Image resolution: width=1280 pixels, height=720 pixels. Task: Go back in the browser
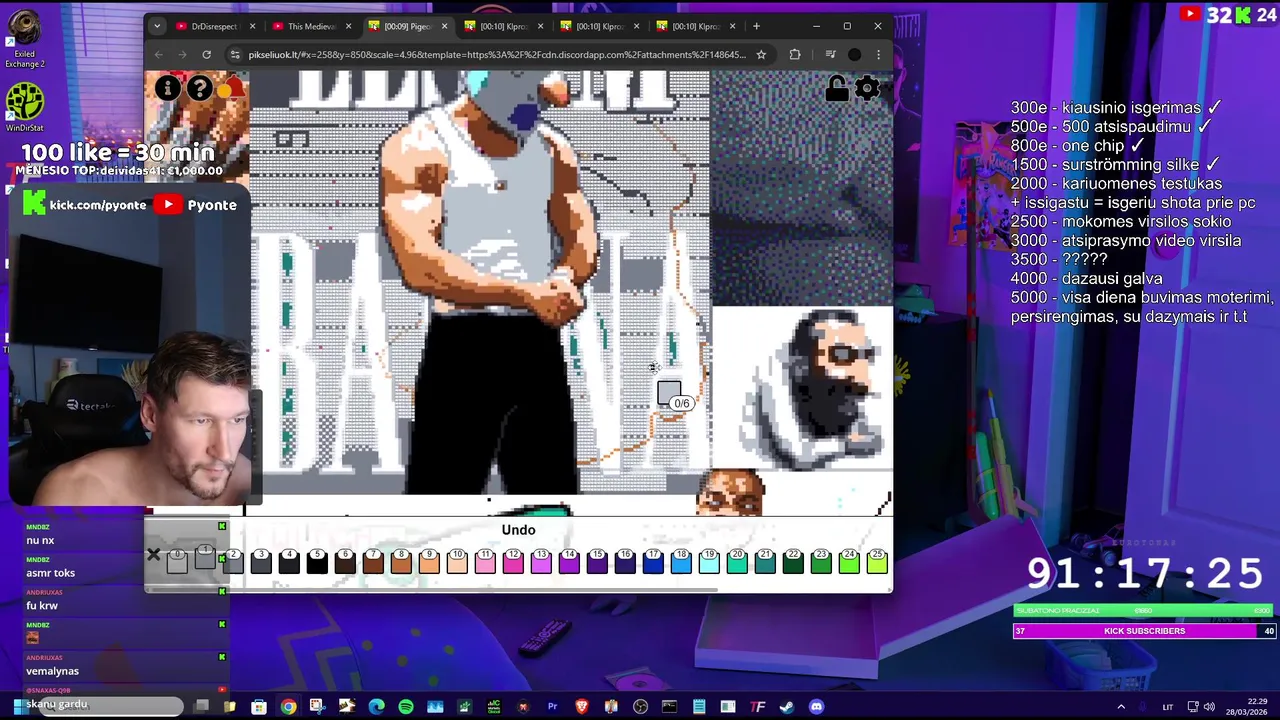click(158, 54)
